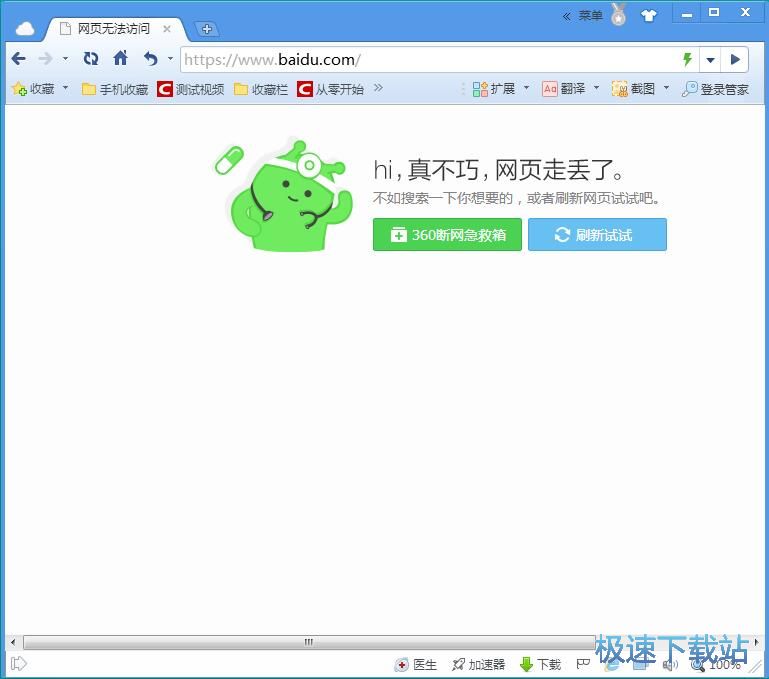
Task: Click the medal icon in the title bar
Action: (619, 14)
